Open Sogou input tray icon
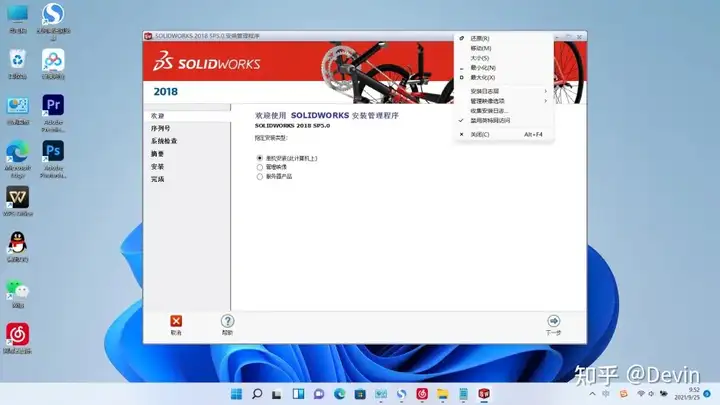The width and height of the screenshot is (720, 405). coord(623,394)
